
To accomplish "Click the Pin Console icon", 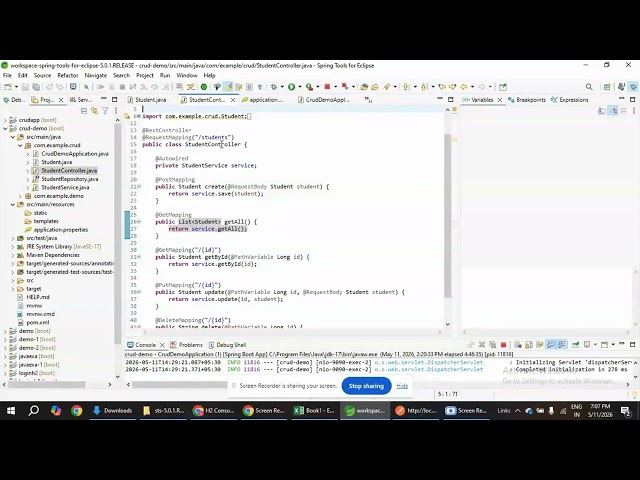I will pyautogui.click(x=576, y=345).
